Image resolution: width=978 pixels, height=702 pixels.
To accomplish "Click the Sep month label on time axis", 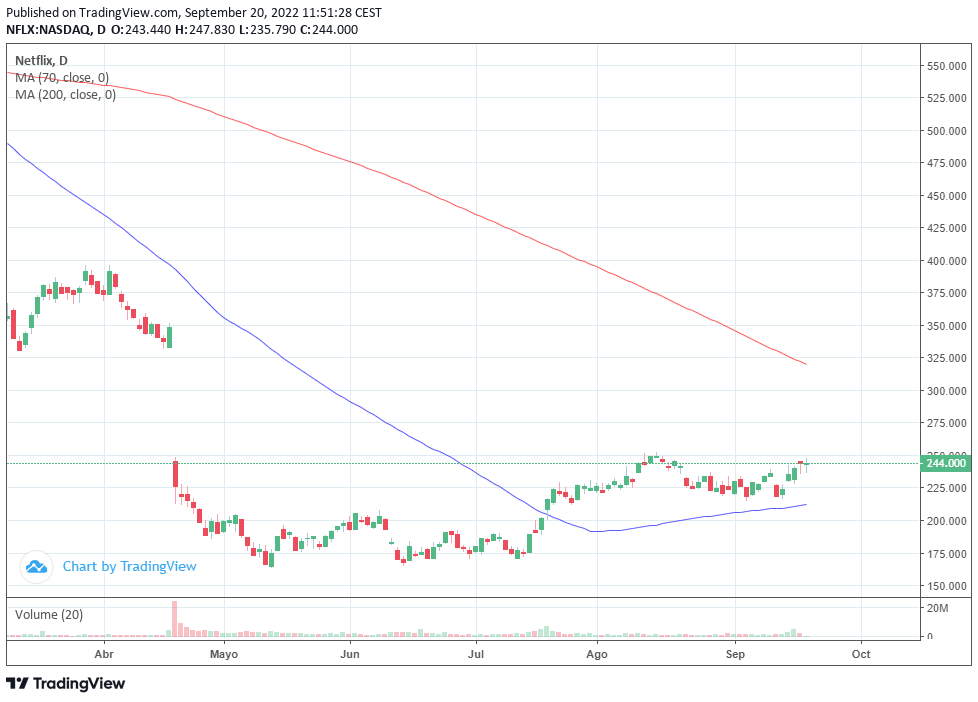I will 735,654.
